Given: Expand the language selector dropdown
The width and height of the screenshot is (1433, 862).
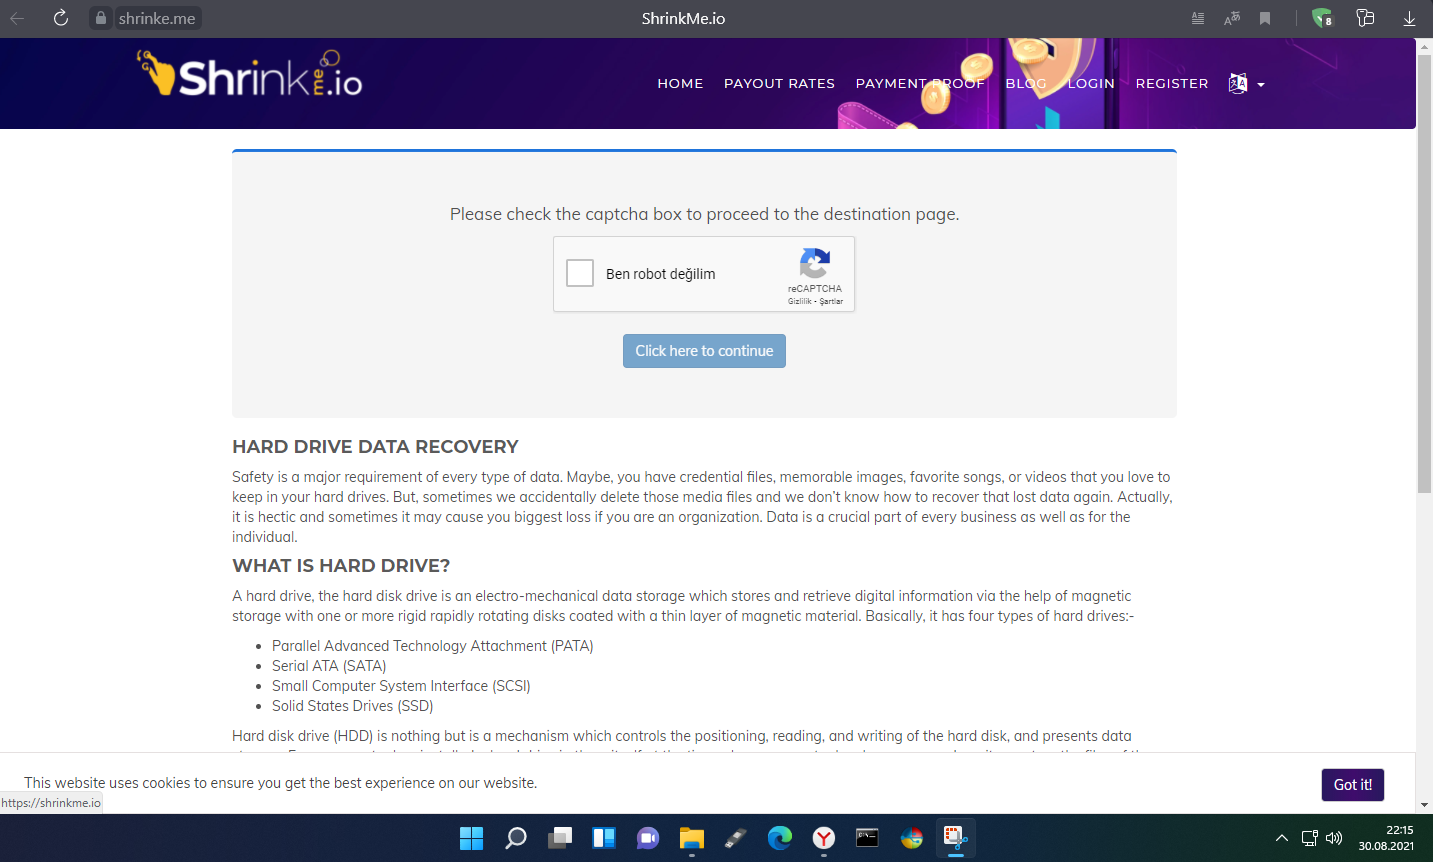Looking at the screenshot, I should pos(1246,84).
